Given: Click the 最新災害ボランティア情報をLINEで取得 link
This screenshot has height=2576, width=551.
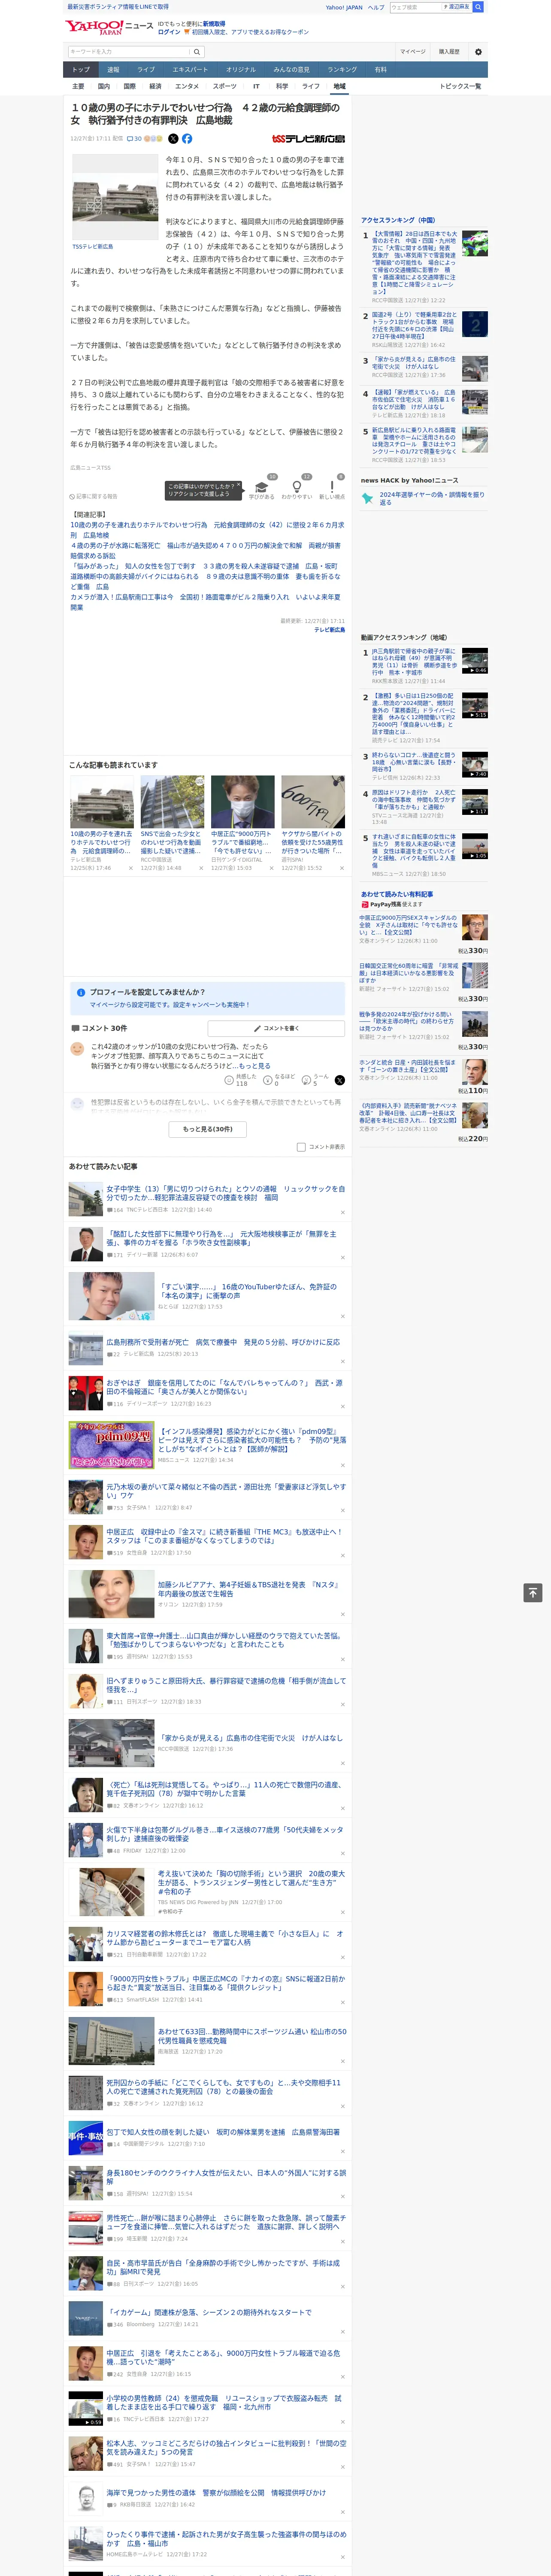Looking at the screenshot, I should click(x=118, y=7).
